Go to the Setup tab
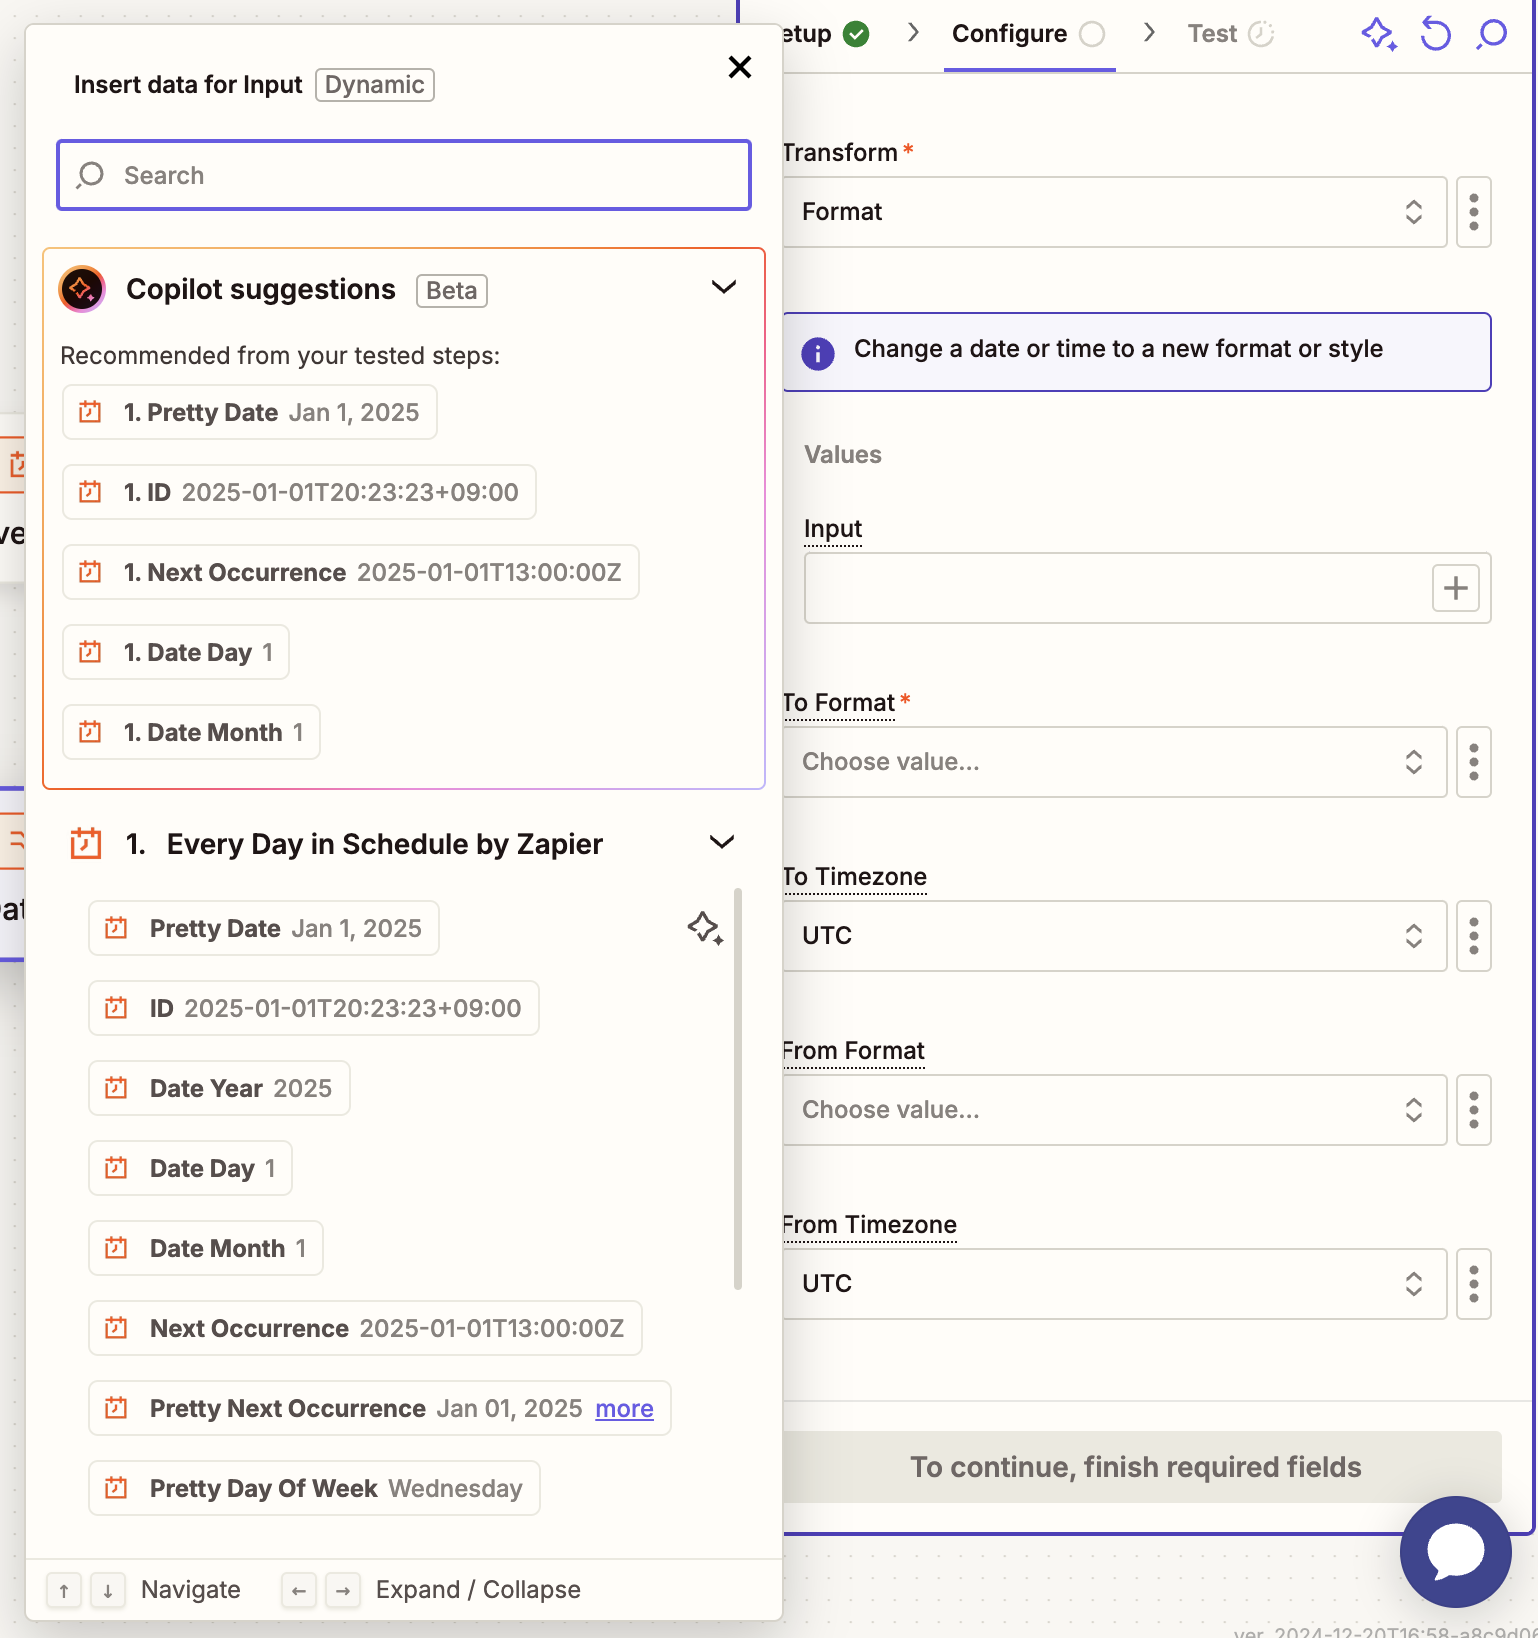 [825, 34]
